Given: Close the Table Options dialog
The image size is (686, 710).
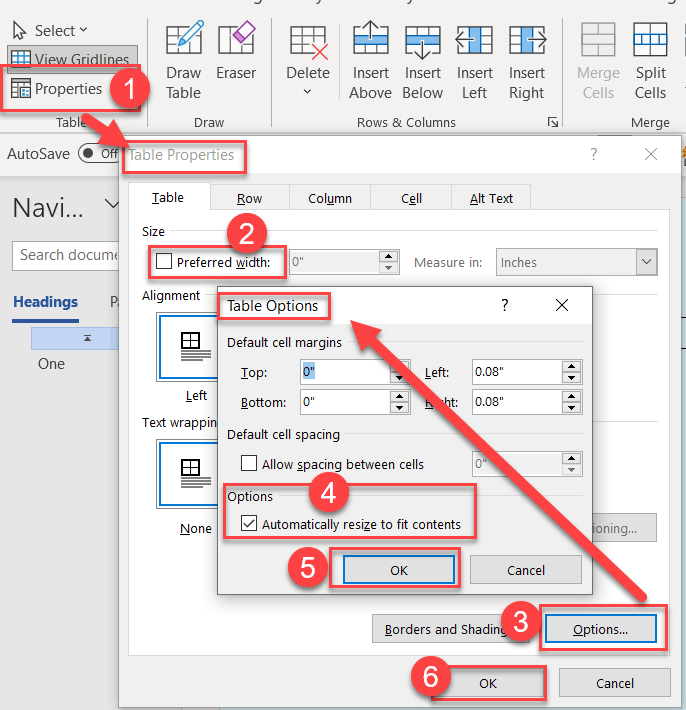Looking at the screenshot, I should 561,305.
